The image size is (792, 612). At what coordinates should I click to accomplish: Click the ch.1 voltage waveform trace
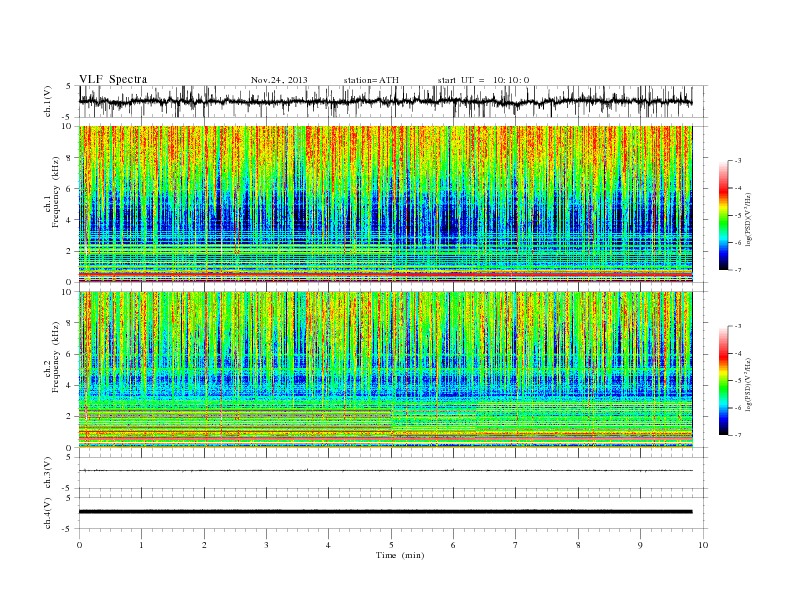[385, 101]
